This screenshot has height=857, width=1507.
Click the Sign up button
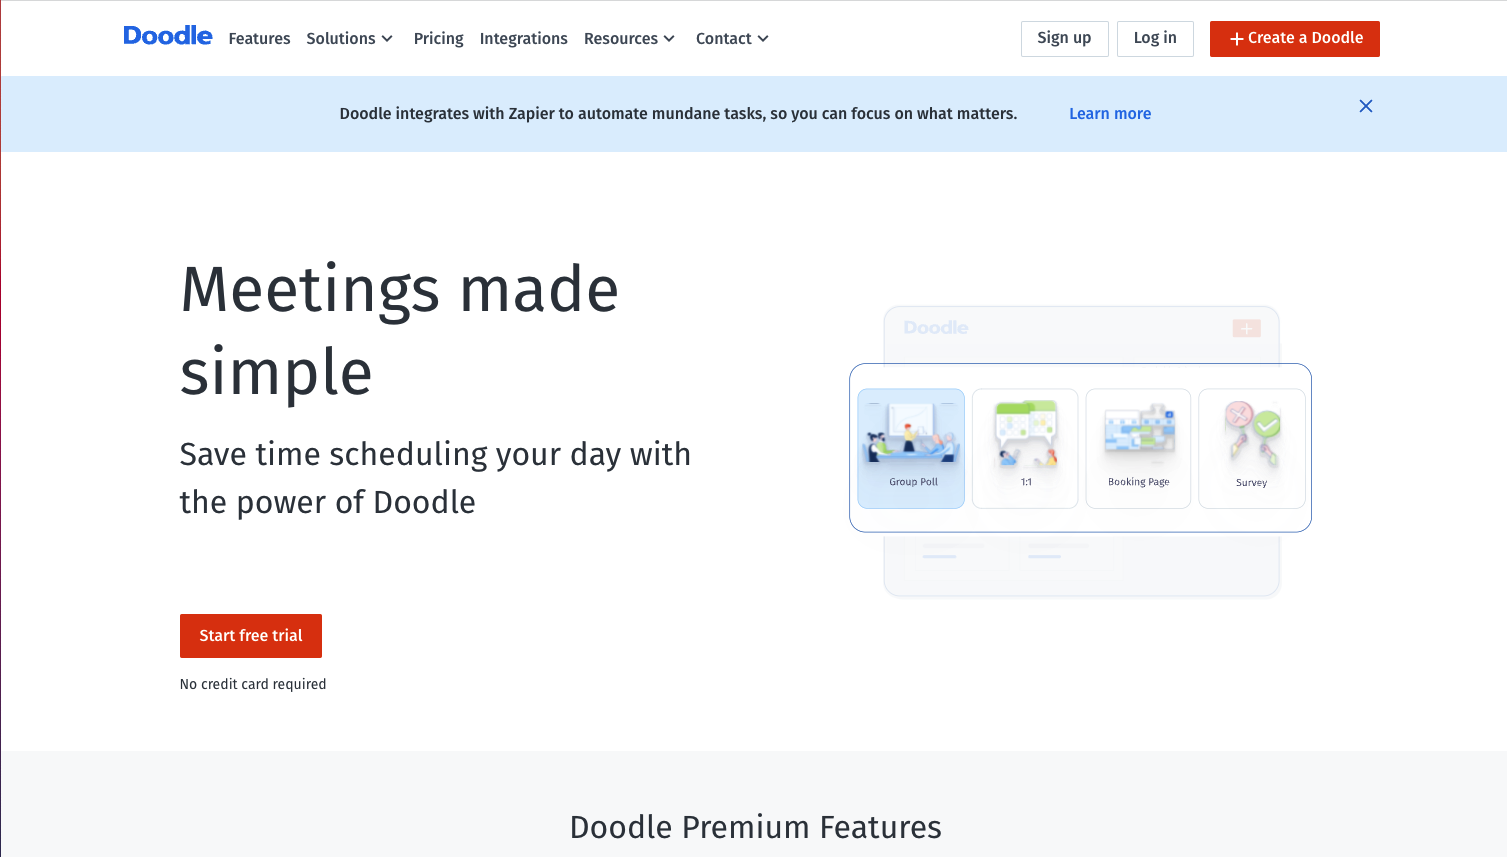pyautogui.click(x=1064, y=38)
